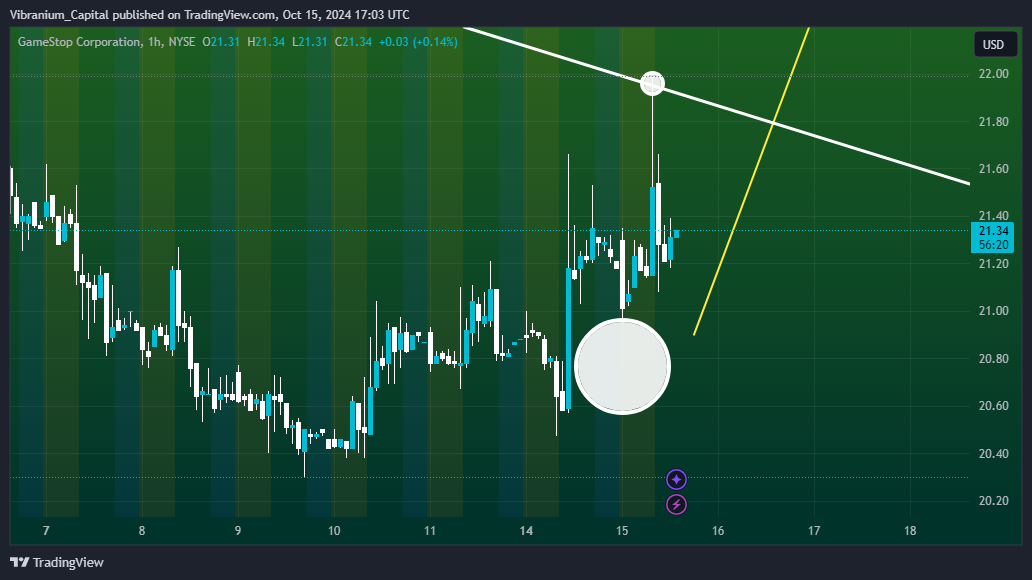The image size is (1032, 580).
Task: Click the 20.60 price axis label
Action: click(993, 406)
